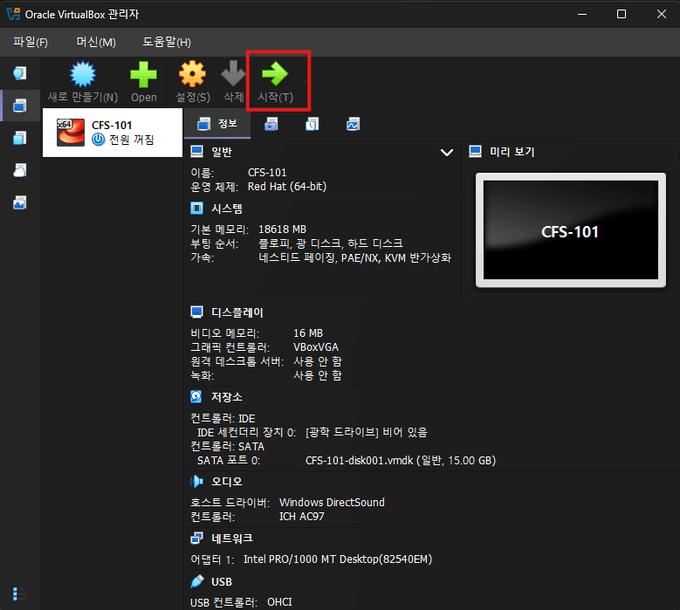Click the 삭제 gray down-arrow icon
This screenshot has height=610, width=680.
(x=233, y=76)
